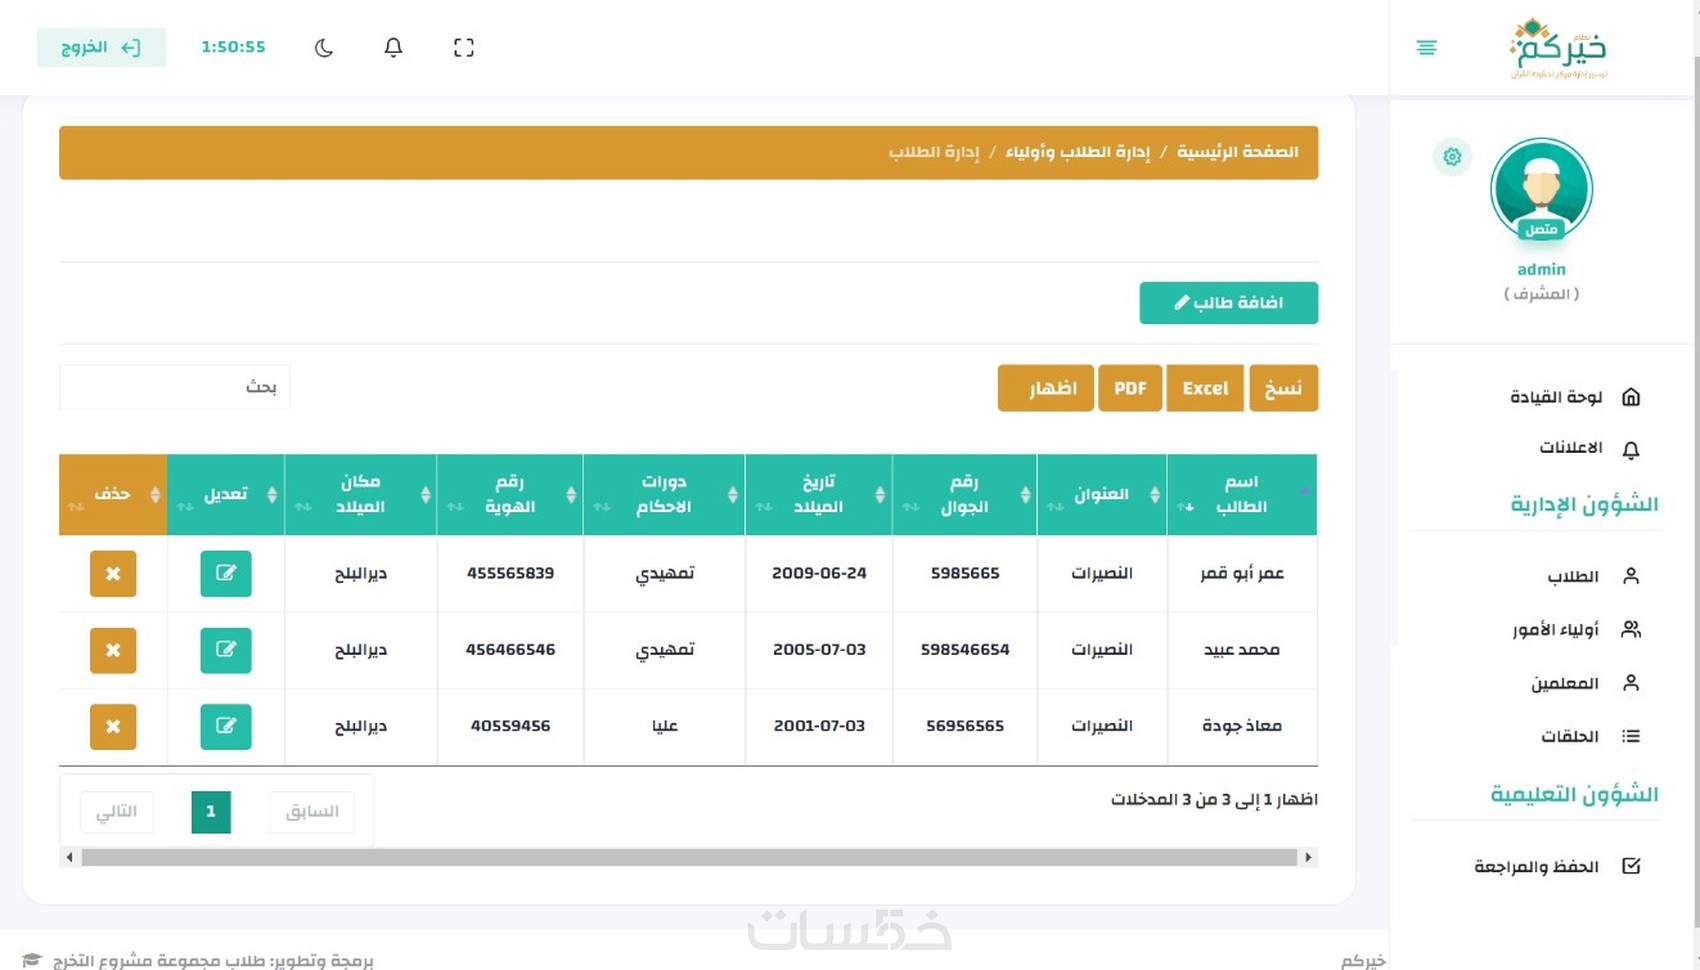Screen dimensions: 1700x970
Task: Click the horizontal table scrollbar track
Action: click(x=689, y=857)
